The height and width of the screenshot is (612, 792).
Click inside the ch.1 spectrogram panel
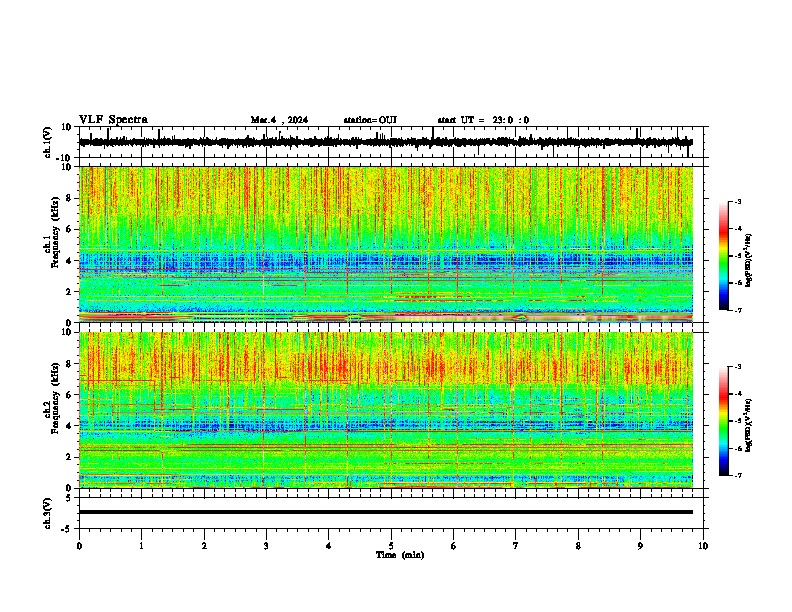click(x=386, y=244)
